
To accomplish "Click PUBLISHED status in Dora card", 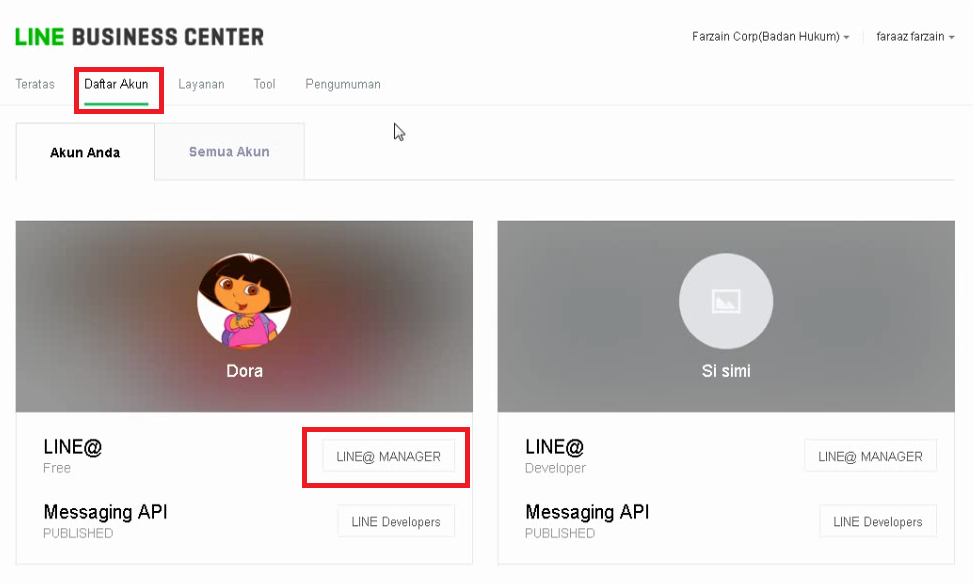I will tap(78, 533).
